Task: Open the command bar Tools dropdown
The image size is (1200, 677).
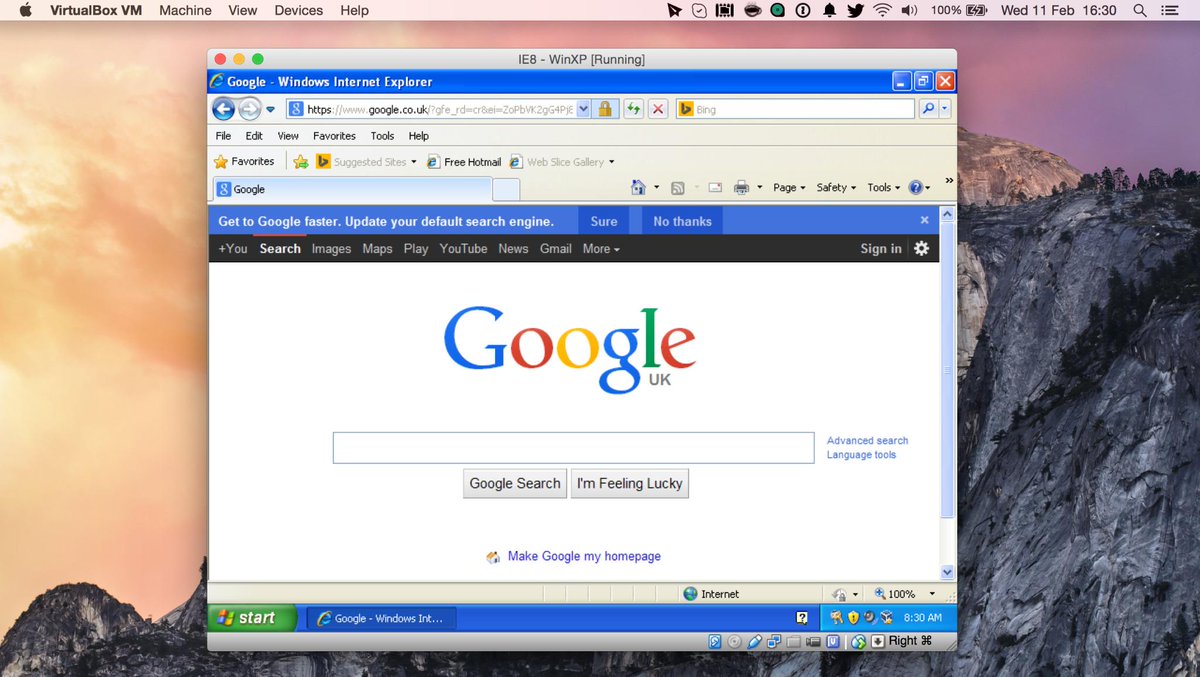Action: 883,187
